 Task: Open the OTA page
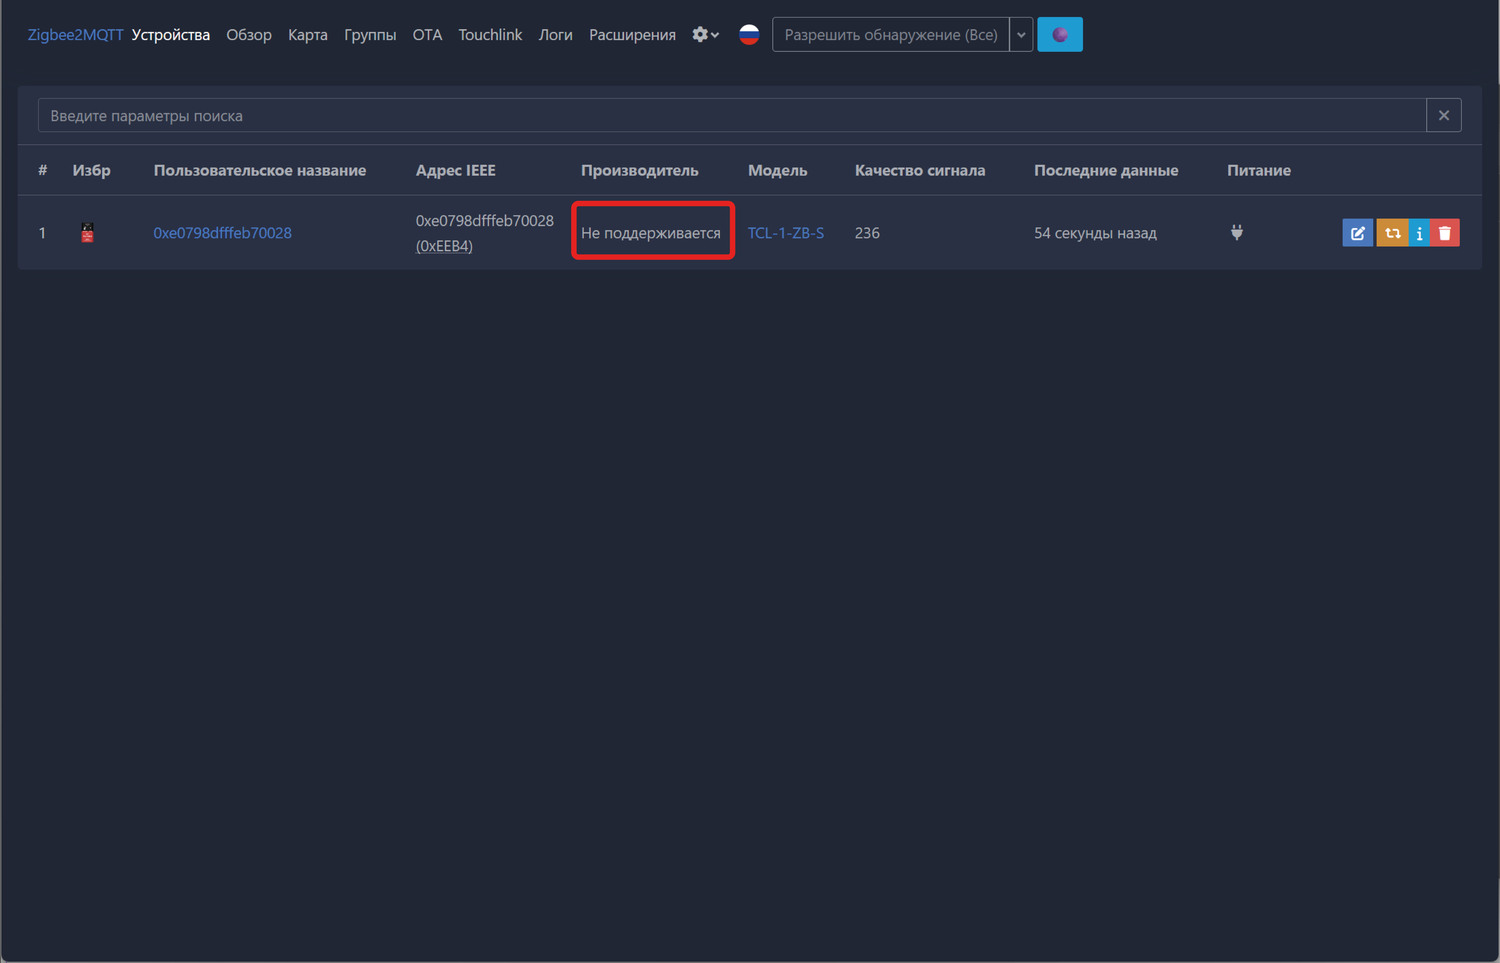coord(427,35)
